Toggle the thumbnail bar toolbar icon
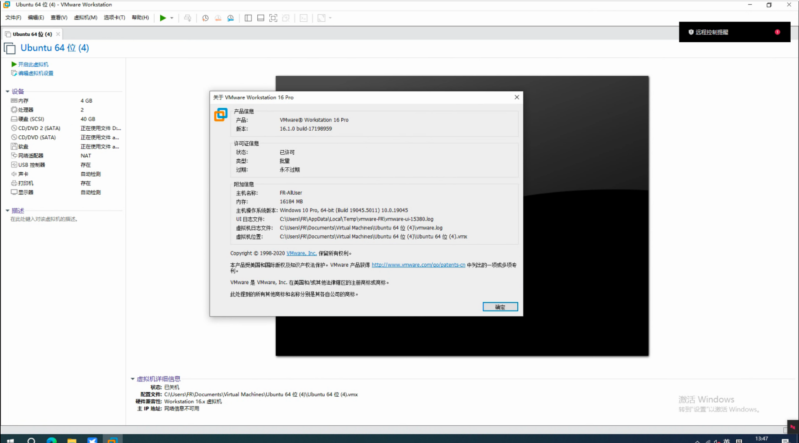The height and width of the screenshot is (443, 799). coord(260,18)
